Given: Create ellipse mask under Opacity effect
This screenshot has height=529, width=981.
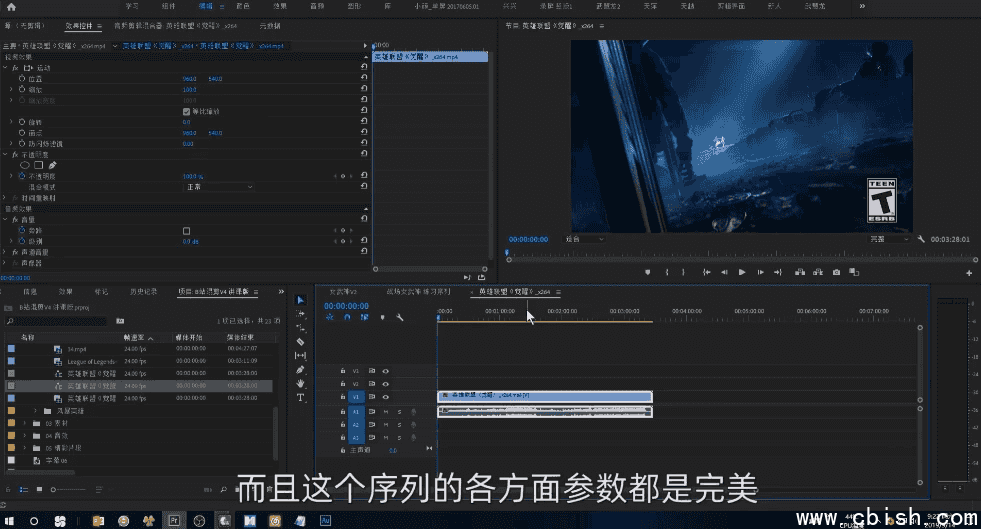Looking at the screenshot, I should point(25,165).
